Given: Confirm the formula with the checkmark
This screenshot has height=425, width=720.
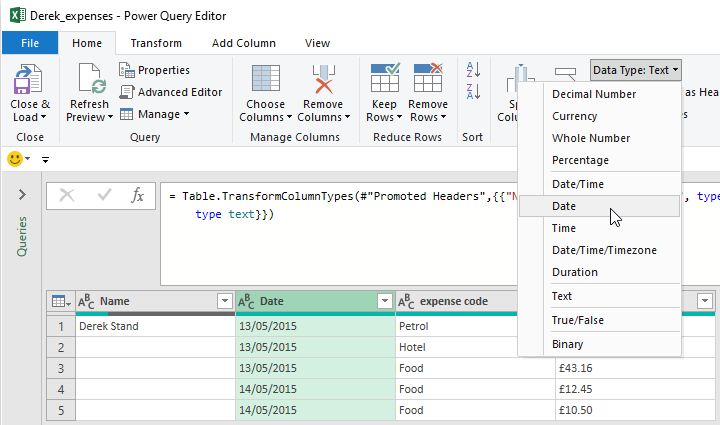Looking at the screenshot, I should (104, 195).
